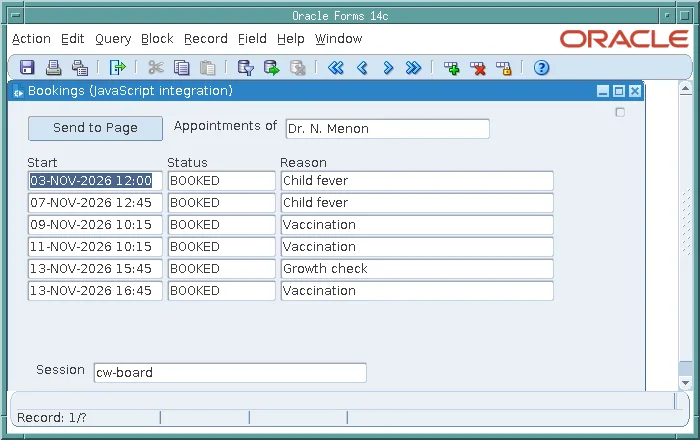Click the Send to Page button
This screenshot has width=700, height=440.
click(96, 128)
